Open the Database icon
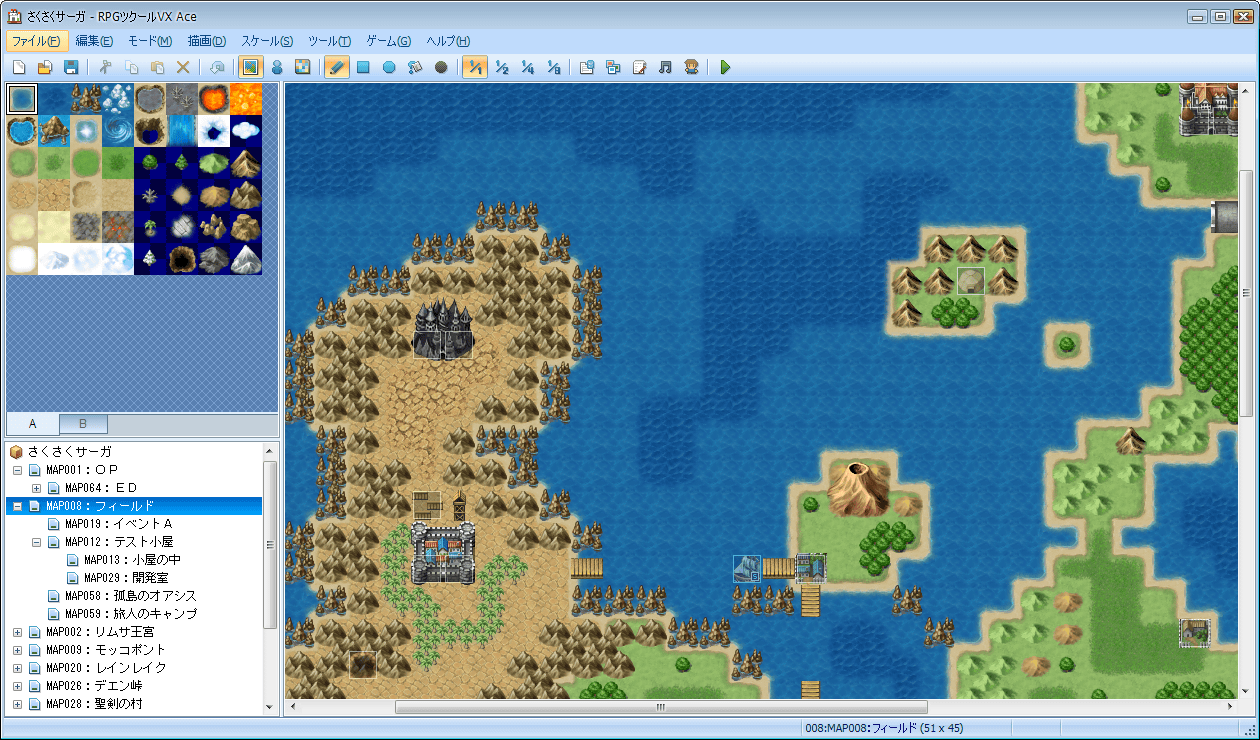Screen dimensions: 1260x740 tap(587, 67)
